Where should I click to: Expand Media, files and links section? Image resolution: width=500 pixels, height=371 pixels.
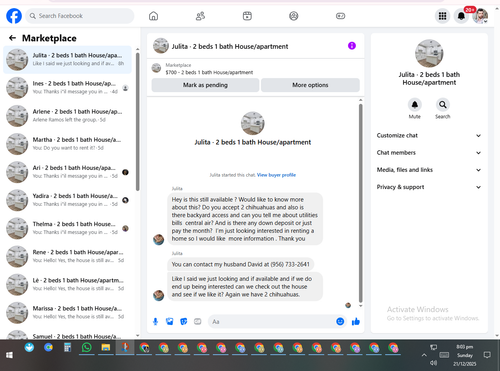tap(429, 170)
